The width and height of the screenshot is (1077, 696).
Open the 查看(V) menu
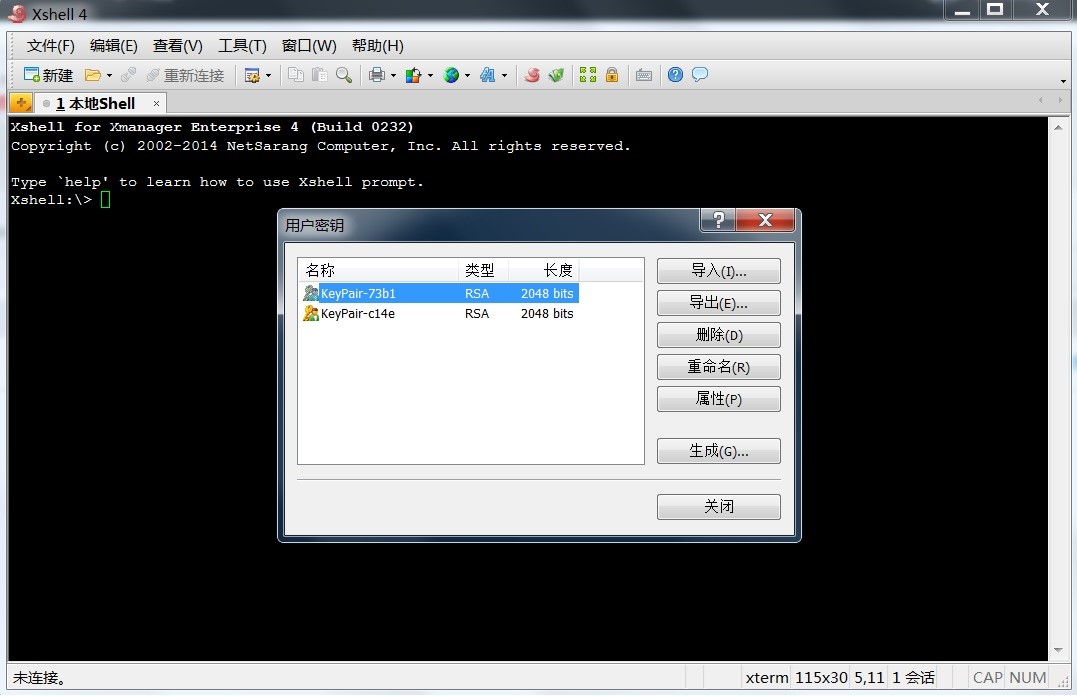click(178, 46)
